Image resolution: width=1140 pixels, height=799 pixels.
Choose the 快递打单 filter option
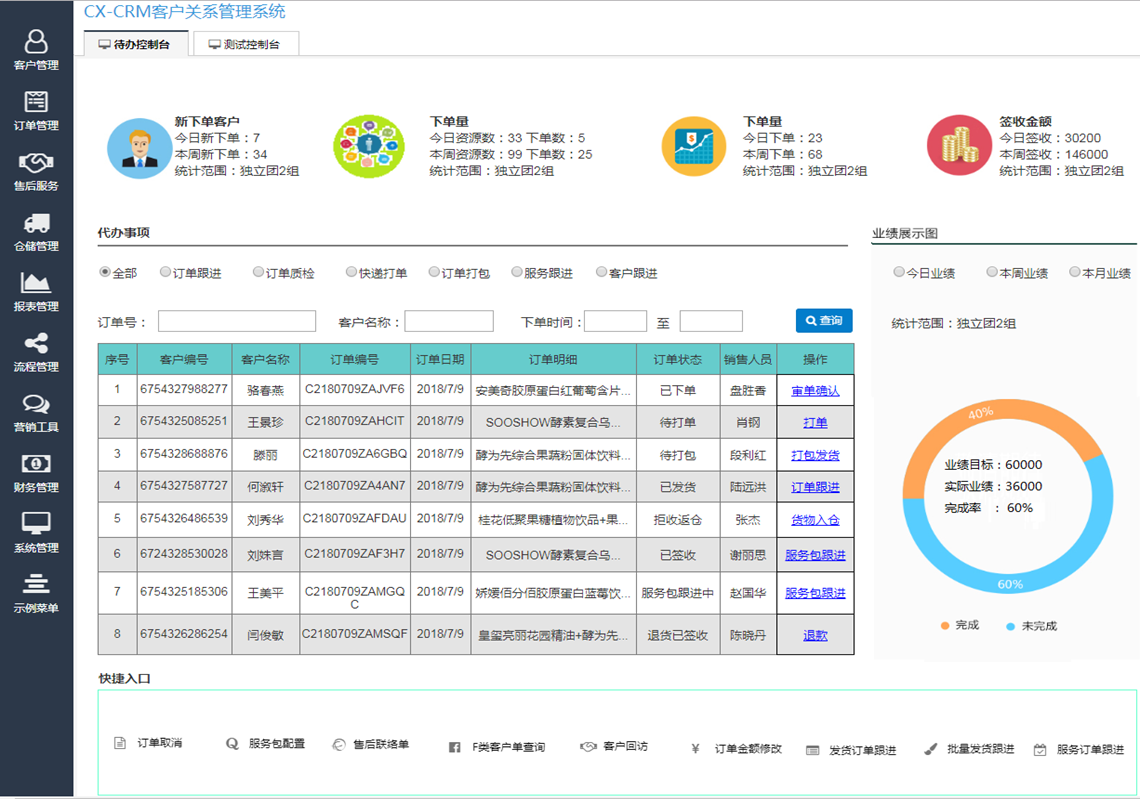[x=352, y=271]
